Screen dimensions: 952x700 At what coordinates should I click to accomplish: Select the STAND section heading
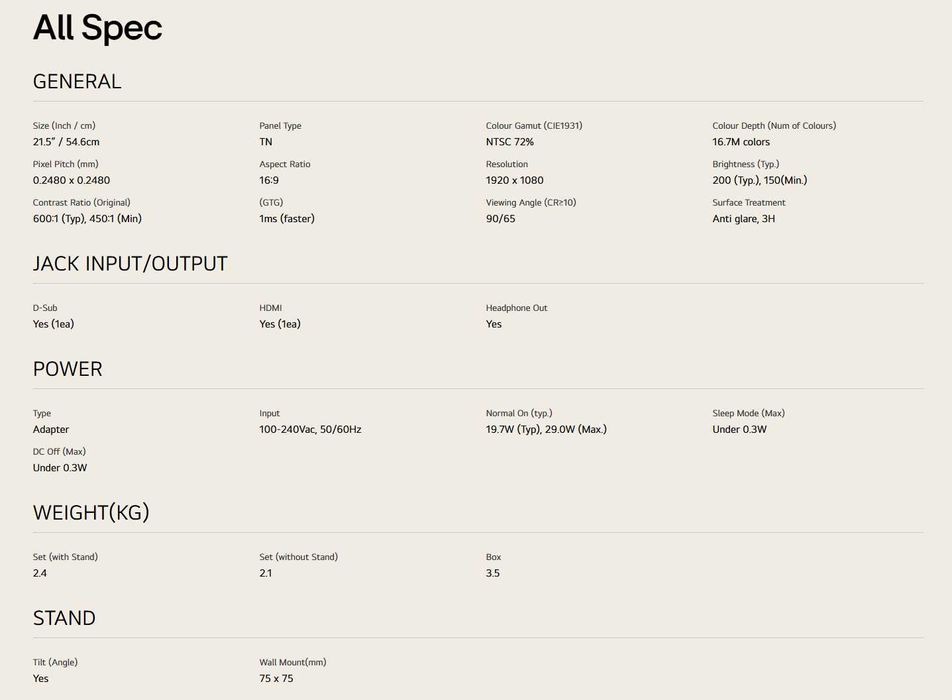(x=64, y=618)
